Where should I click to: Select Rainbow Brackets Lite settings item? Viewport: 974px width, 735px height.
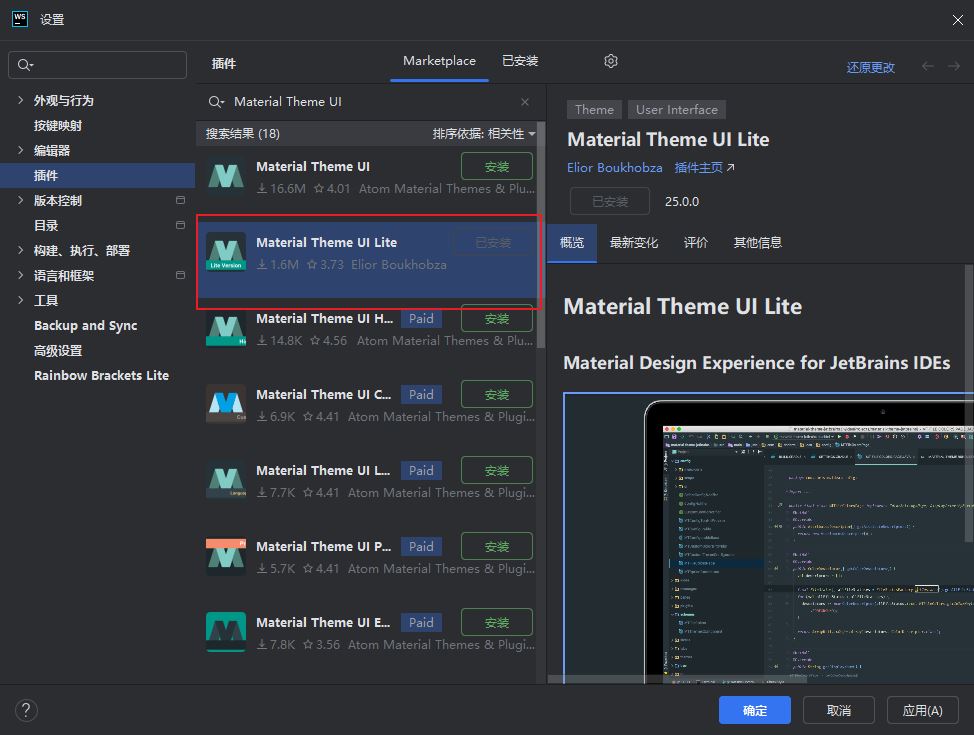click(x=101, y=375)
